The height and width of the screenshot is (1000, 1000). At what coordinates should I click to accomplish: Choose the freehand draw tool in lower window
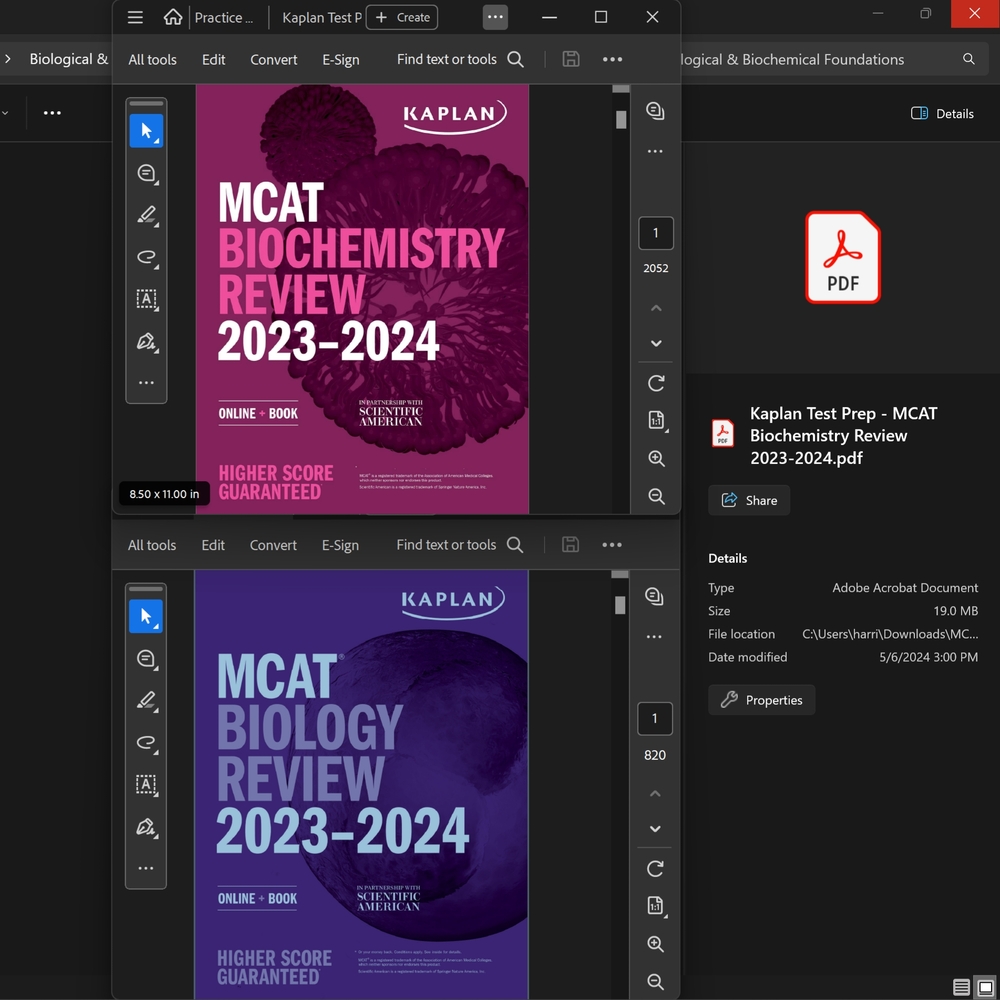pos(145,742)
